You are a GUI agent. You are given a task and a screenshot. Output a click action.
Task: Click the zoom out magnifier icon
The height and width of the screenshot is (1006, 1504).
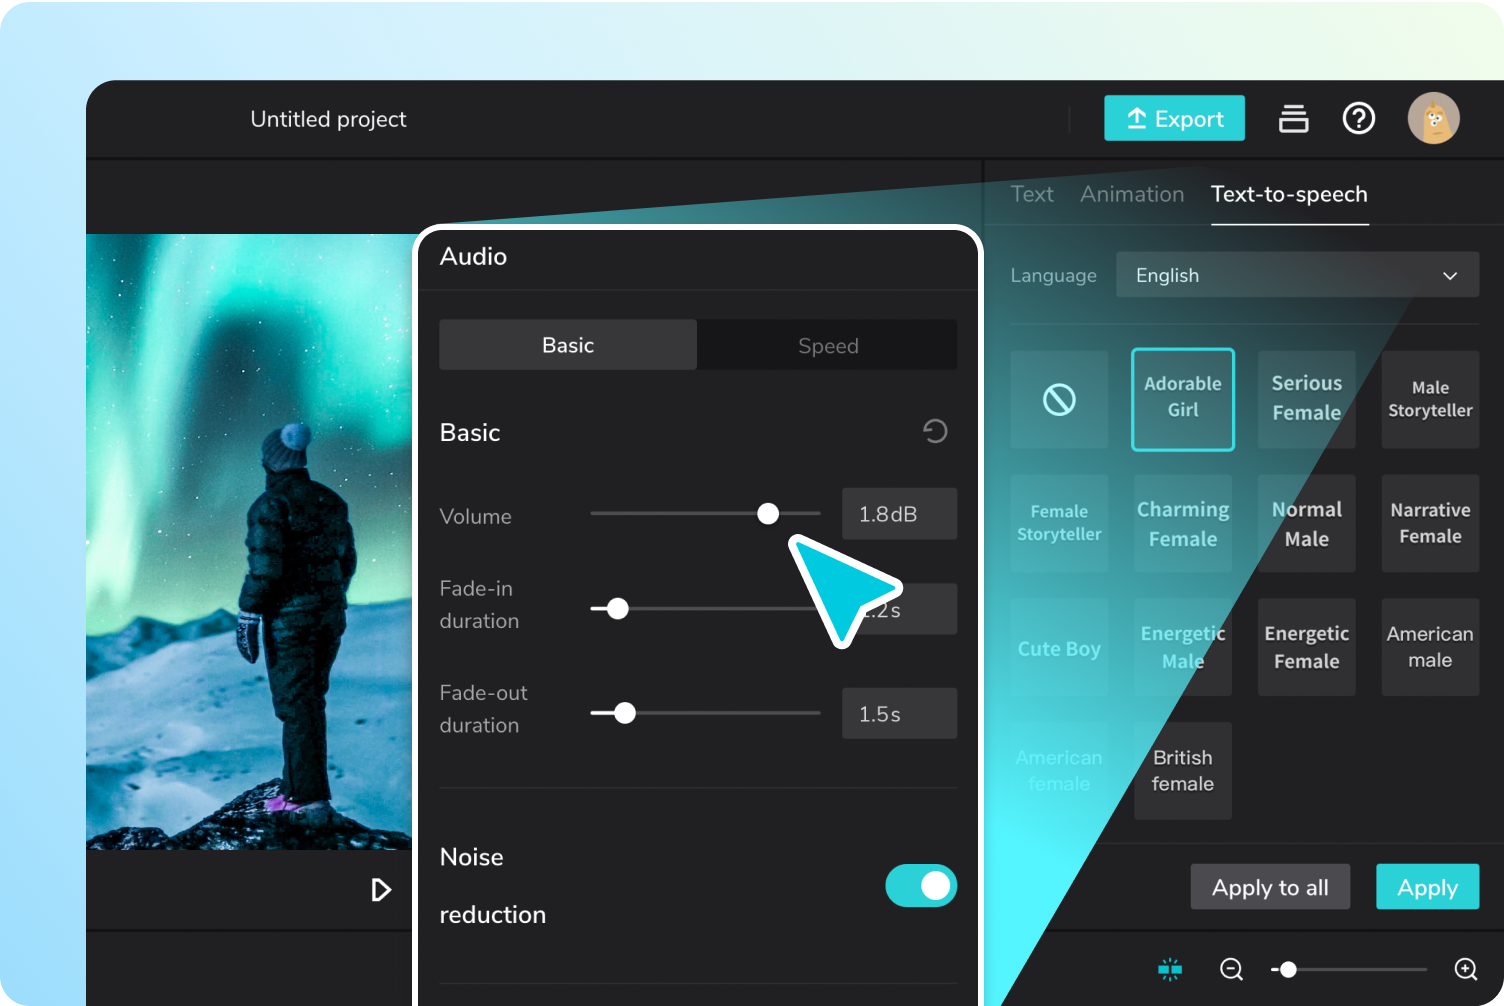(x=1231, y=969)
